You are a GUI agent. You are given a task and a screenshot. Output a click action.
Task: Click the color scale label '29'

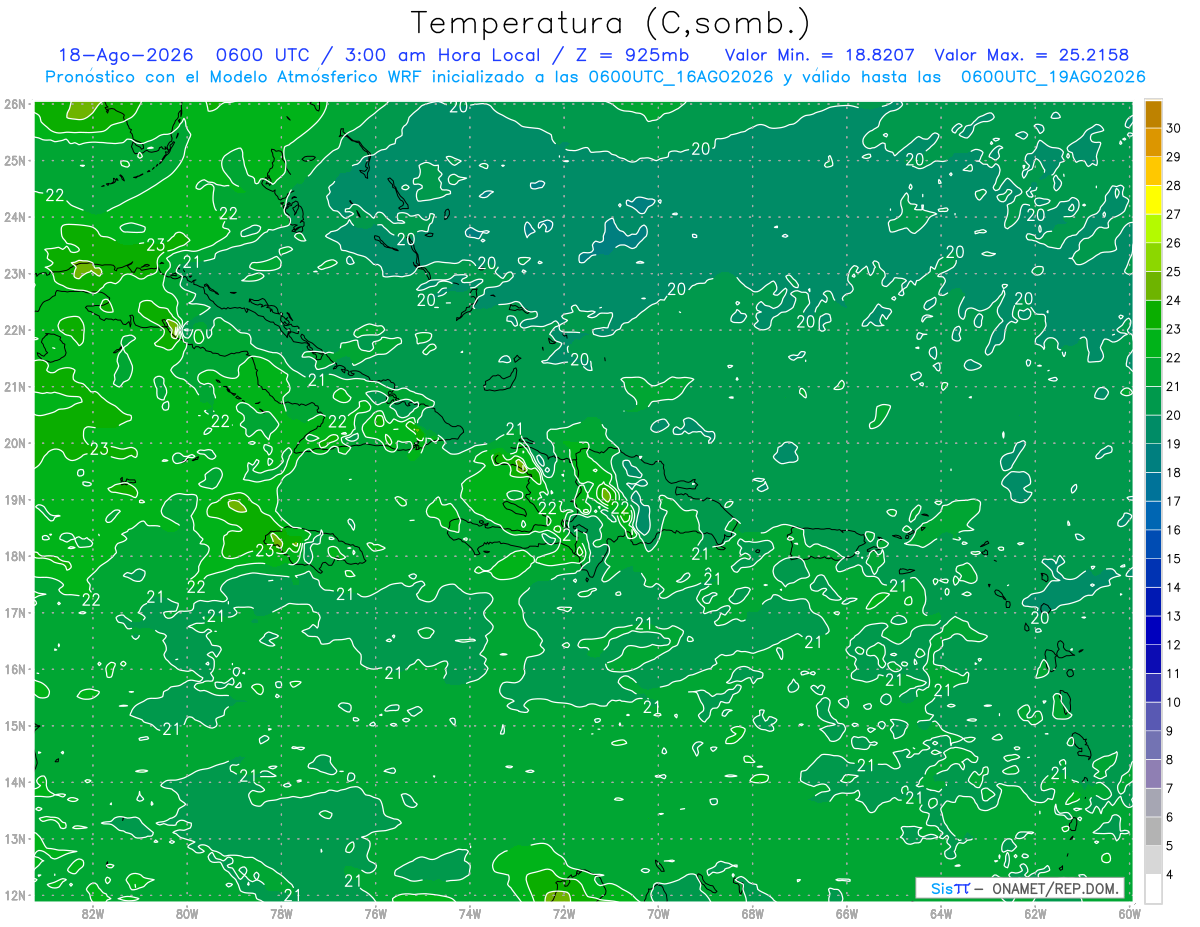1173,157
